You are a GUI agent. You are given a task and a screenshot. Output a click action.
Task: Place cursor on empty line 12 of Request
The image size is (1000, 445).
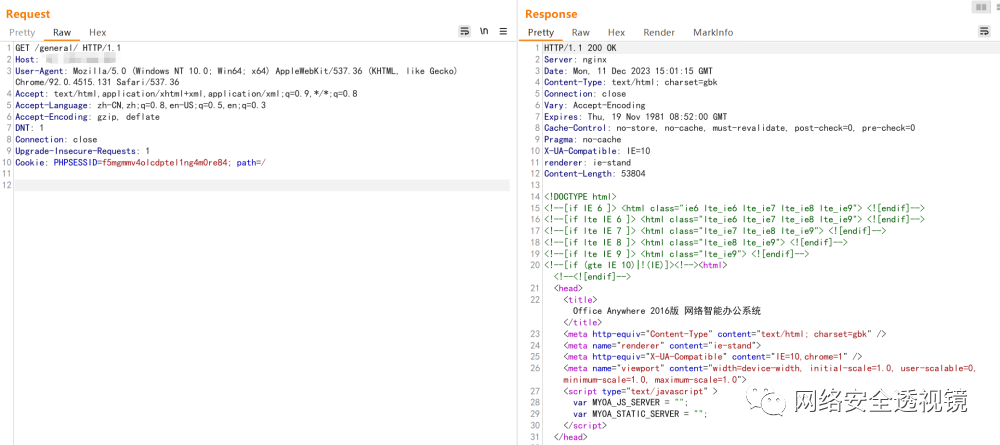[261, 186]
